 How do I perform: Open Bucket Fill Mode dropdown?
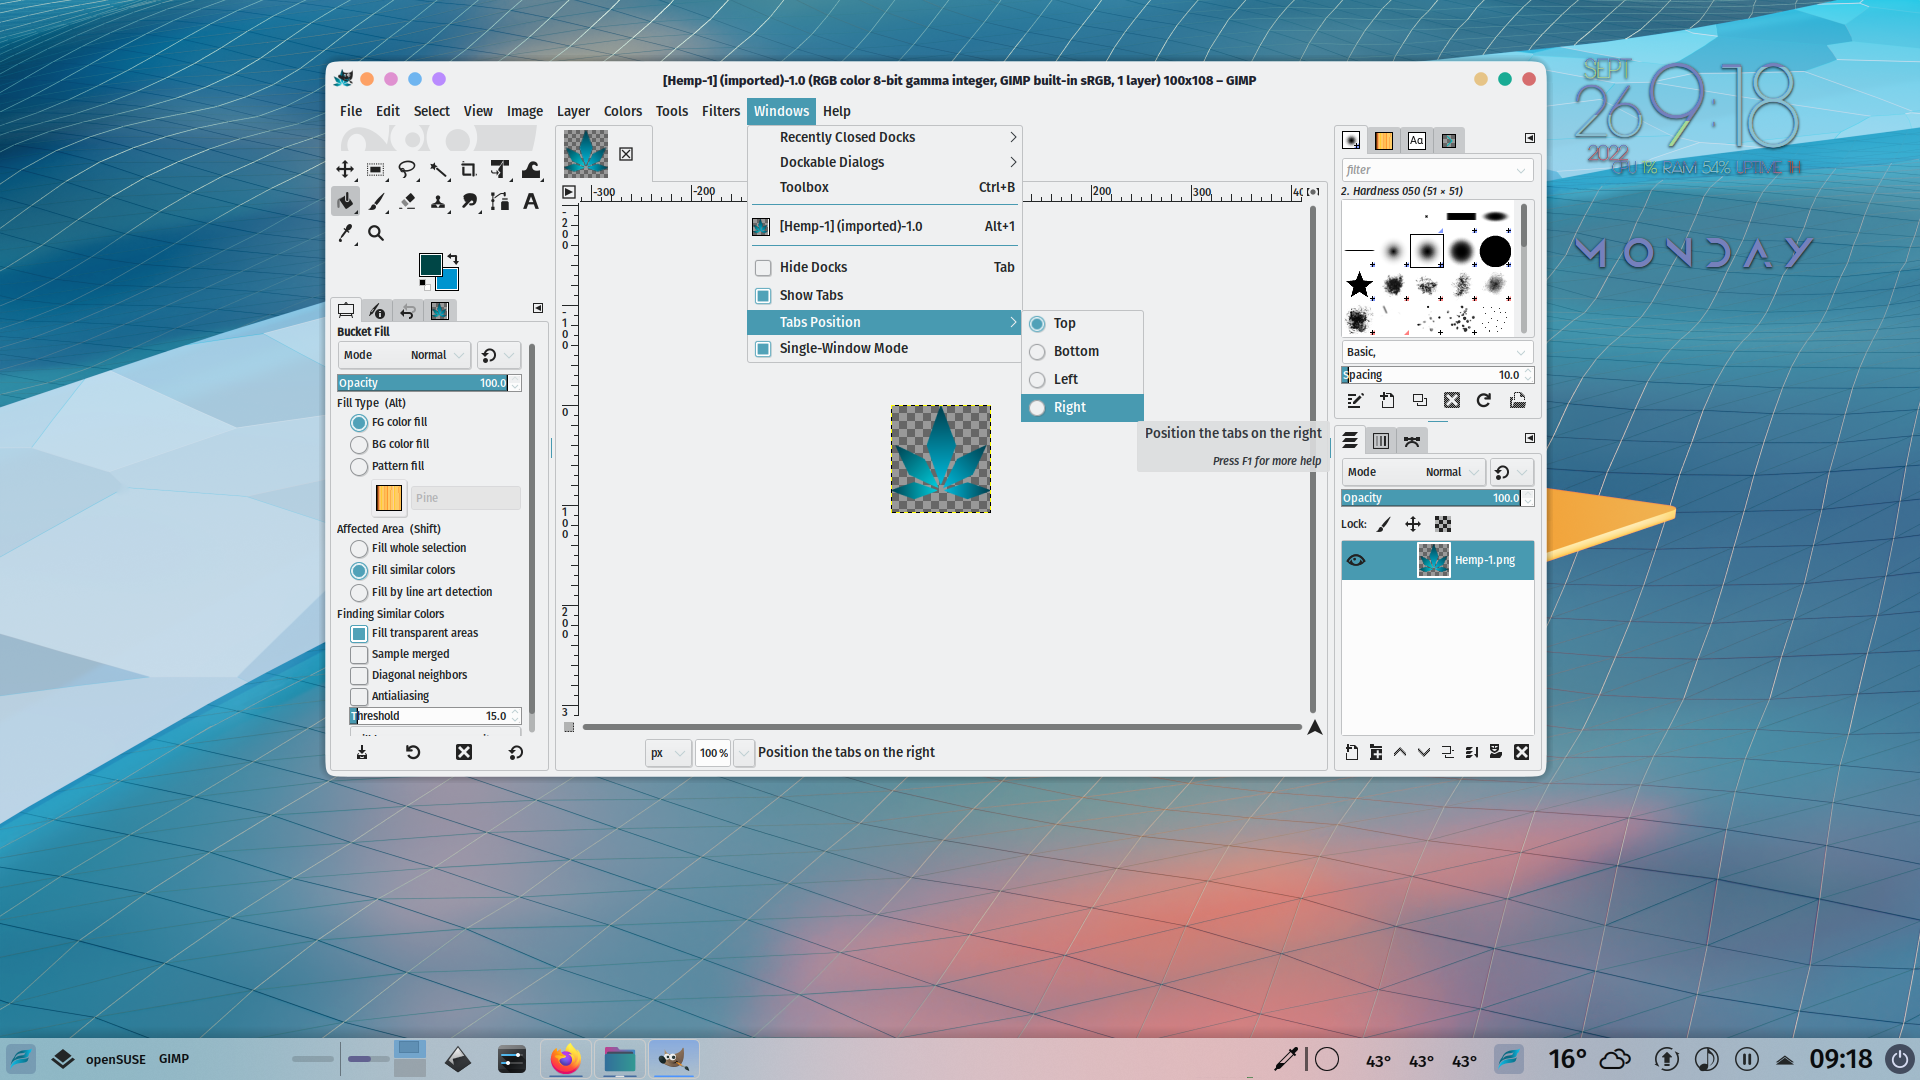(x=404, y=355)
